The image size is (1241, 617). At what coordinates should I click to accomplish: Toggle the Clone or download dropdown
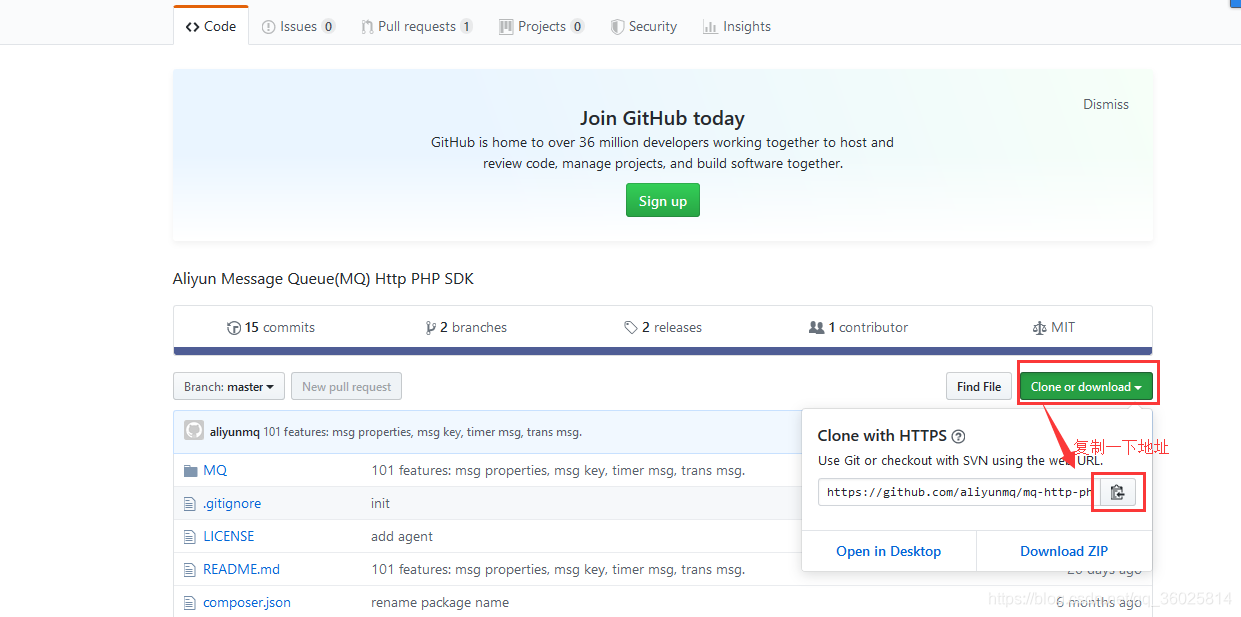(1086, 386)
